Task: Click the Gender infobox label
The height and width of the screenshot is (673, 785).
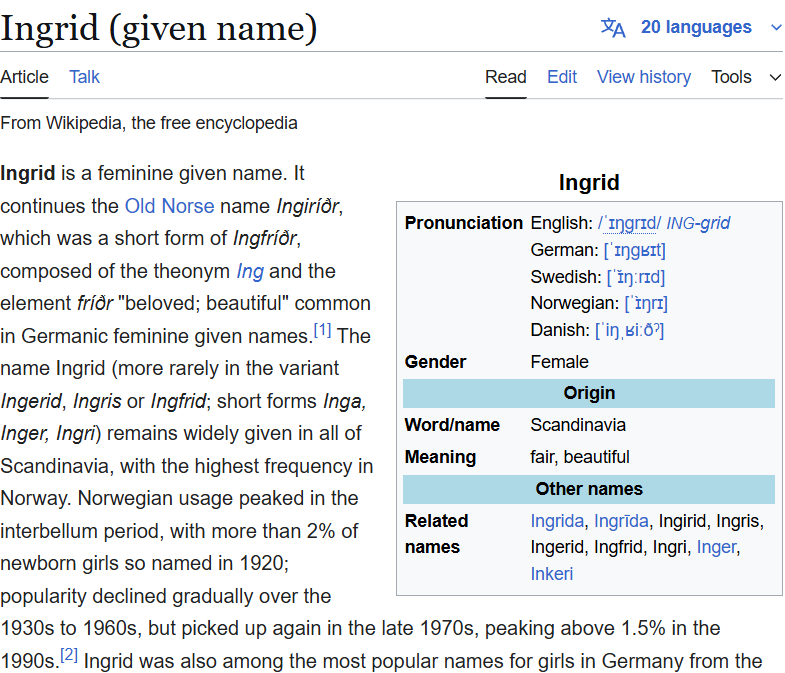Action: coord(435,362)
